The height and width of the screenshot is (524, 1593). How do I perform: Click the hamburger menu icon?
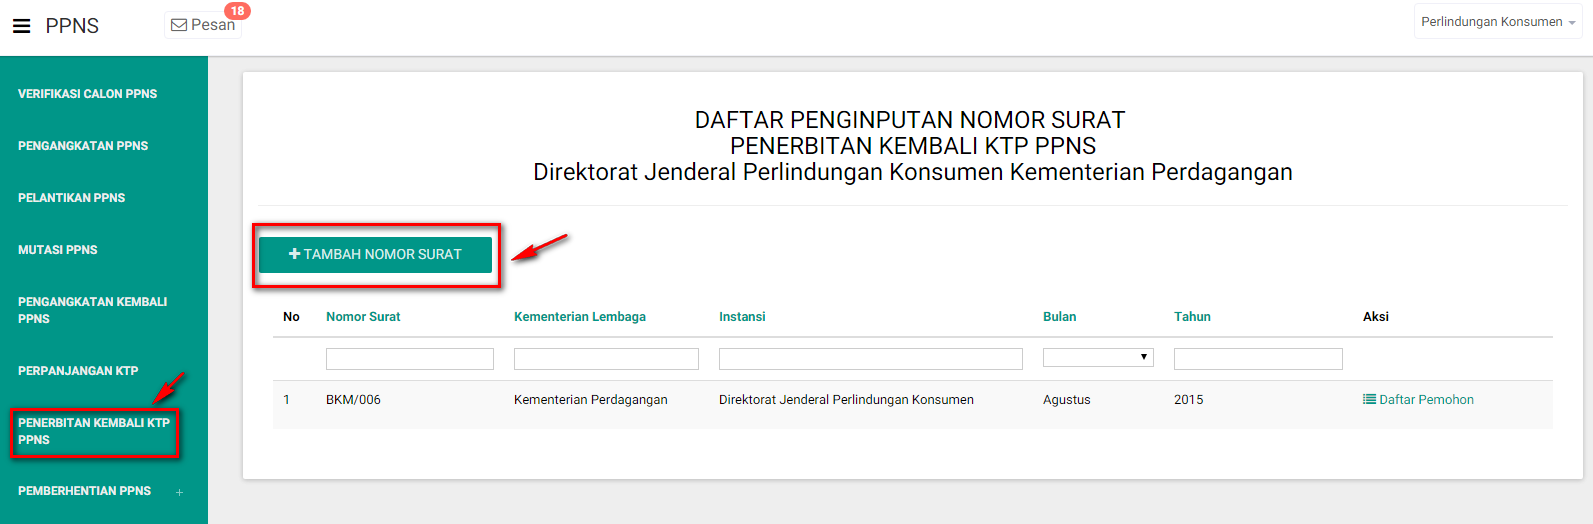point(21,26)
